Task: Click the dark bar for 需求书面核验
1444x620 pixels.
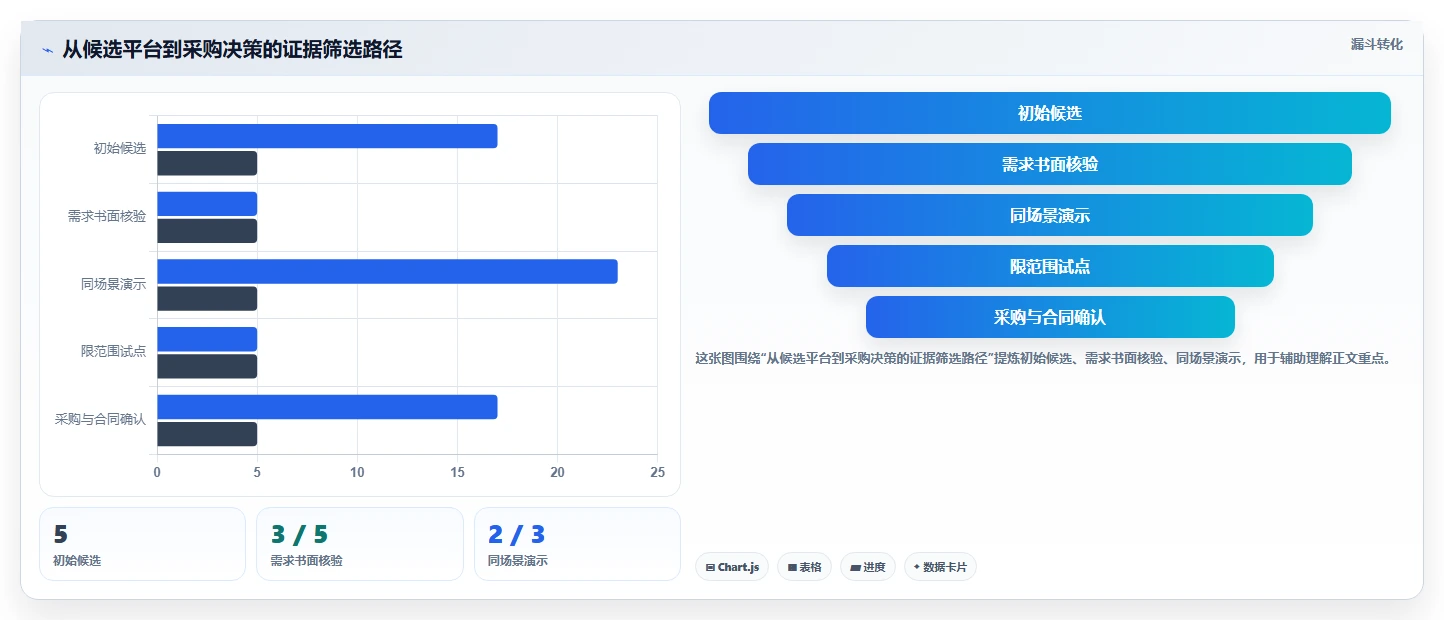Action: click(207, 231)
